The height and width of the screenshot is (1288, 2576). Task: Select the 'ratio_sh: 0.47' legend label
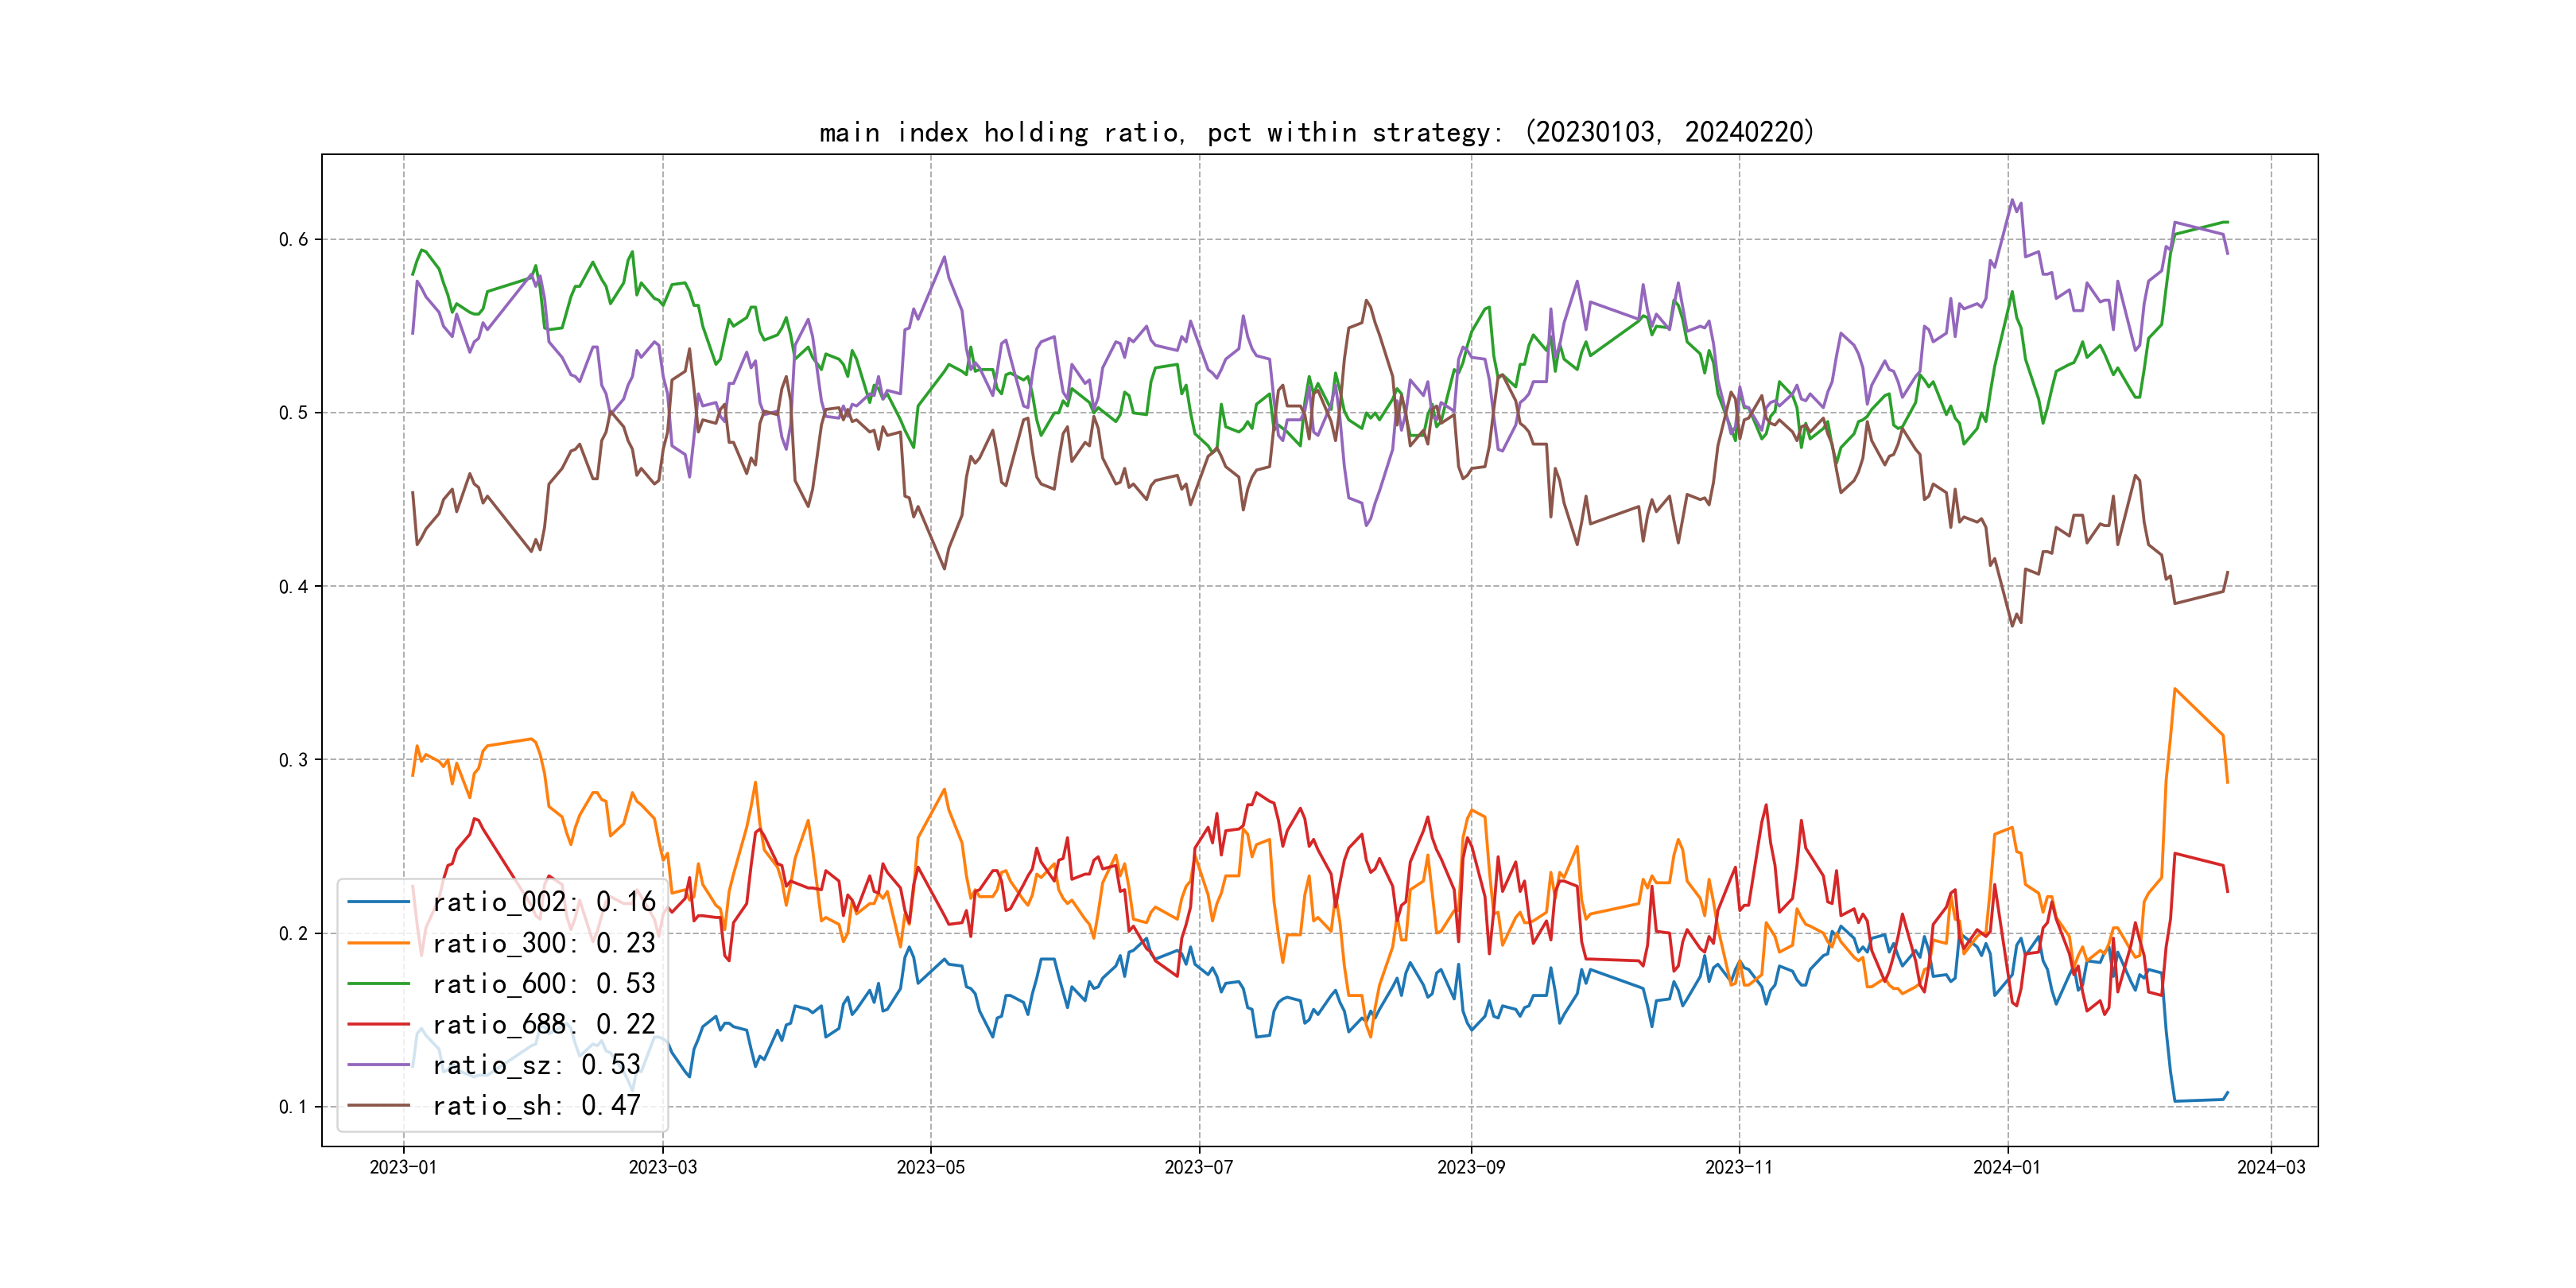536,1105
